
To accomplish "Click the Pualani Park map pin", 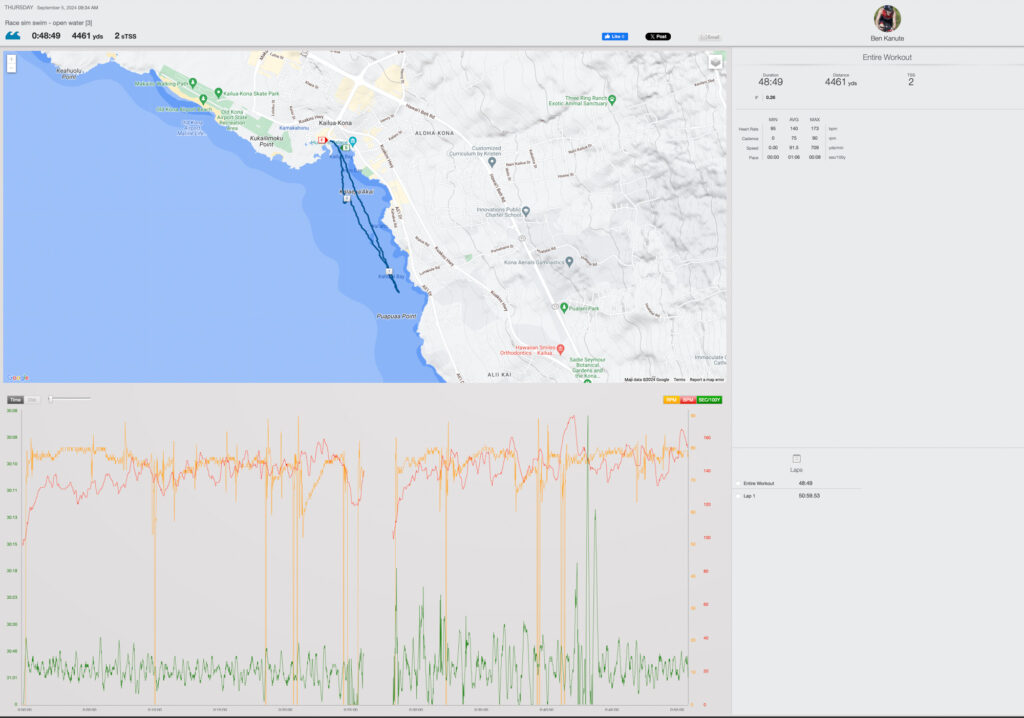I will pos(564,307).
